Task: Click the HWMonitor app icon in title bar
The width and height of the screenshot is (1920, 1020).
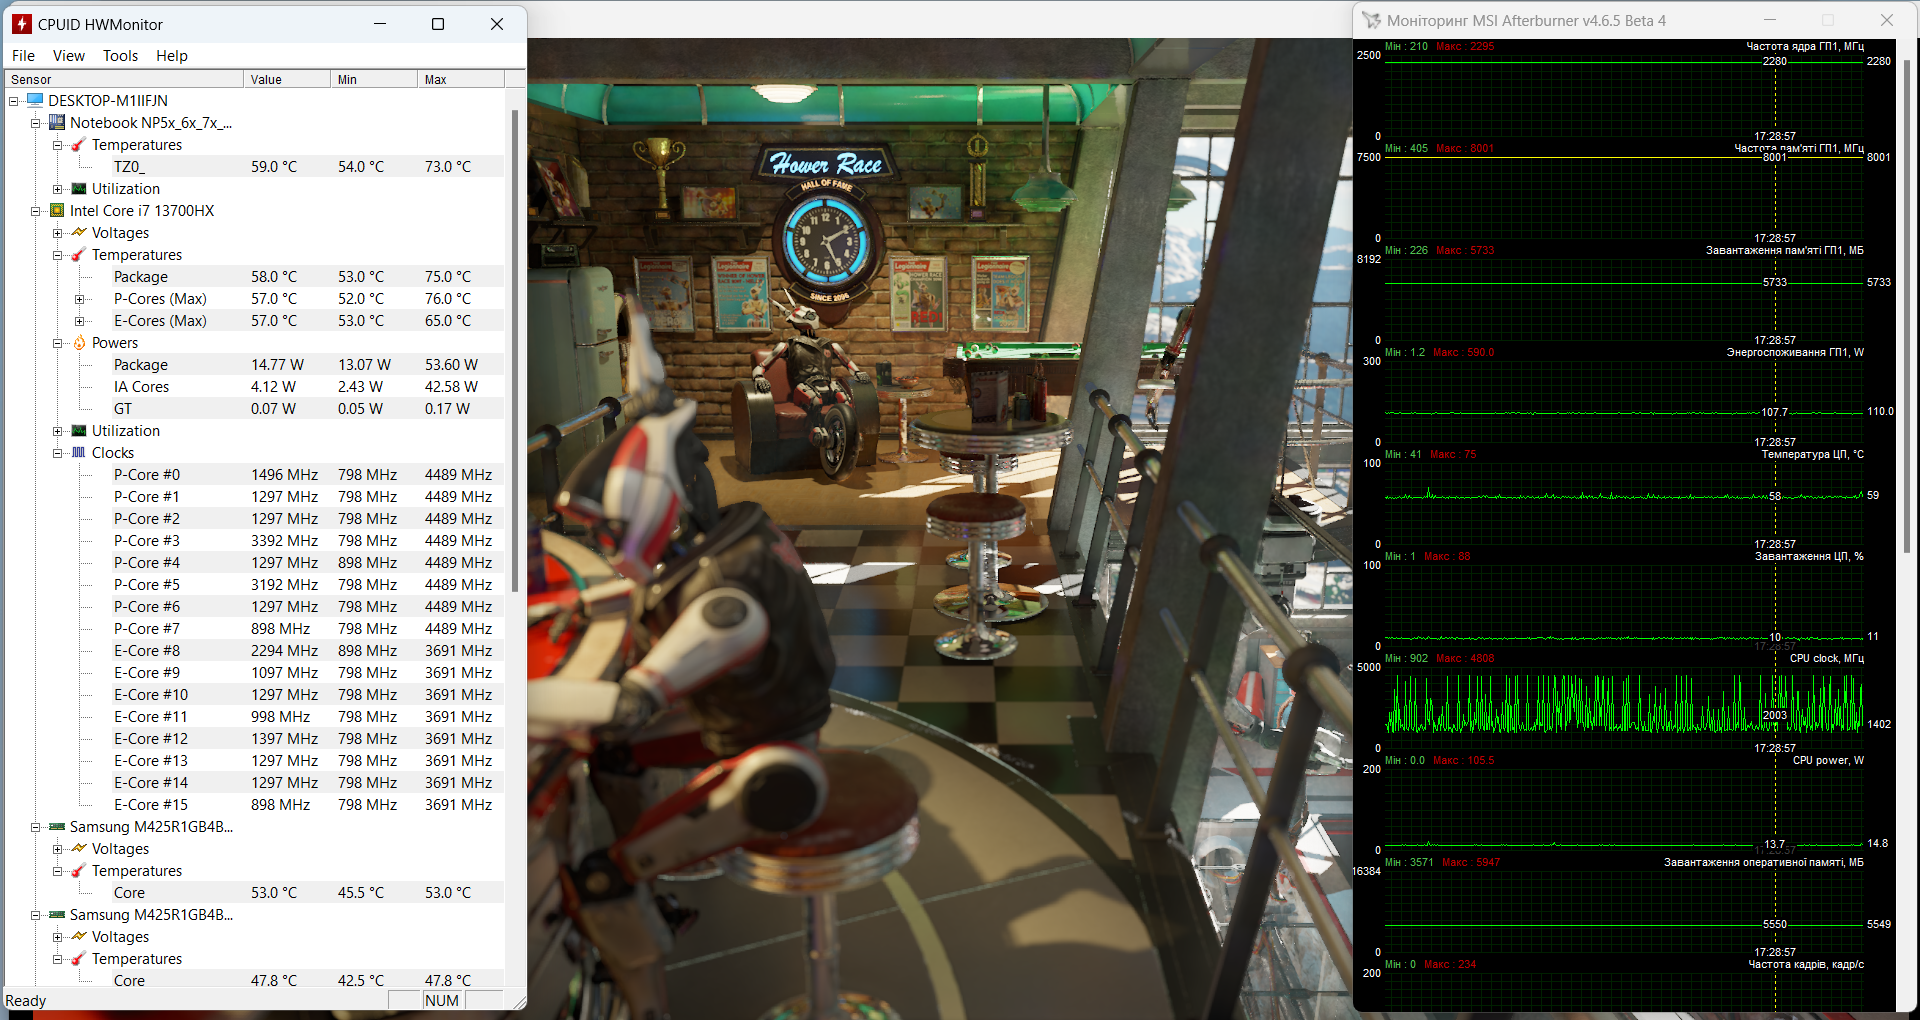Action: tap(22, 24)
